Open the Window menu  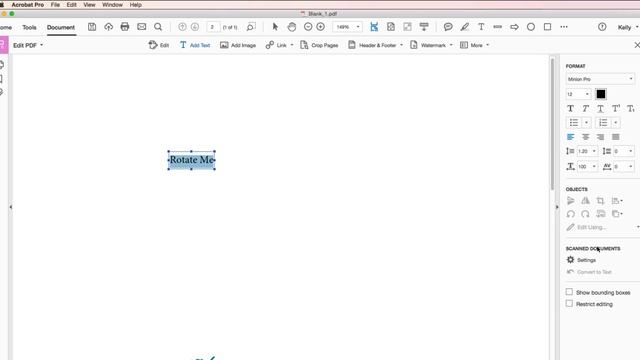tap(112, 5)
